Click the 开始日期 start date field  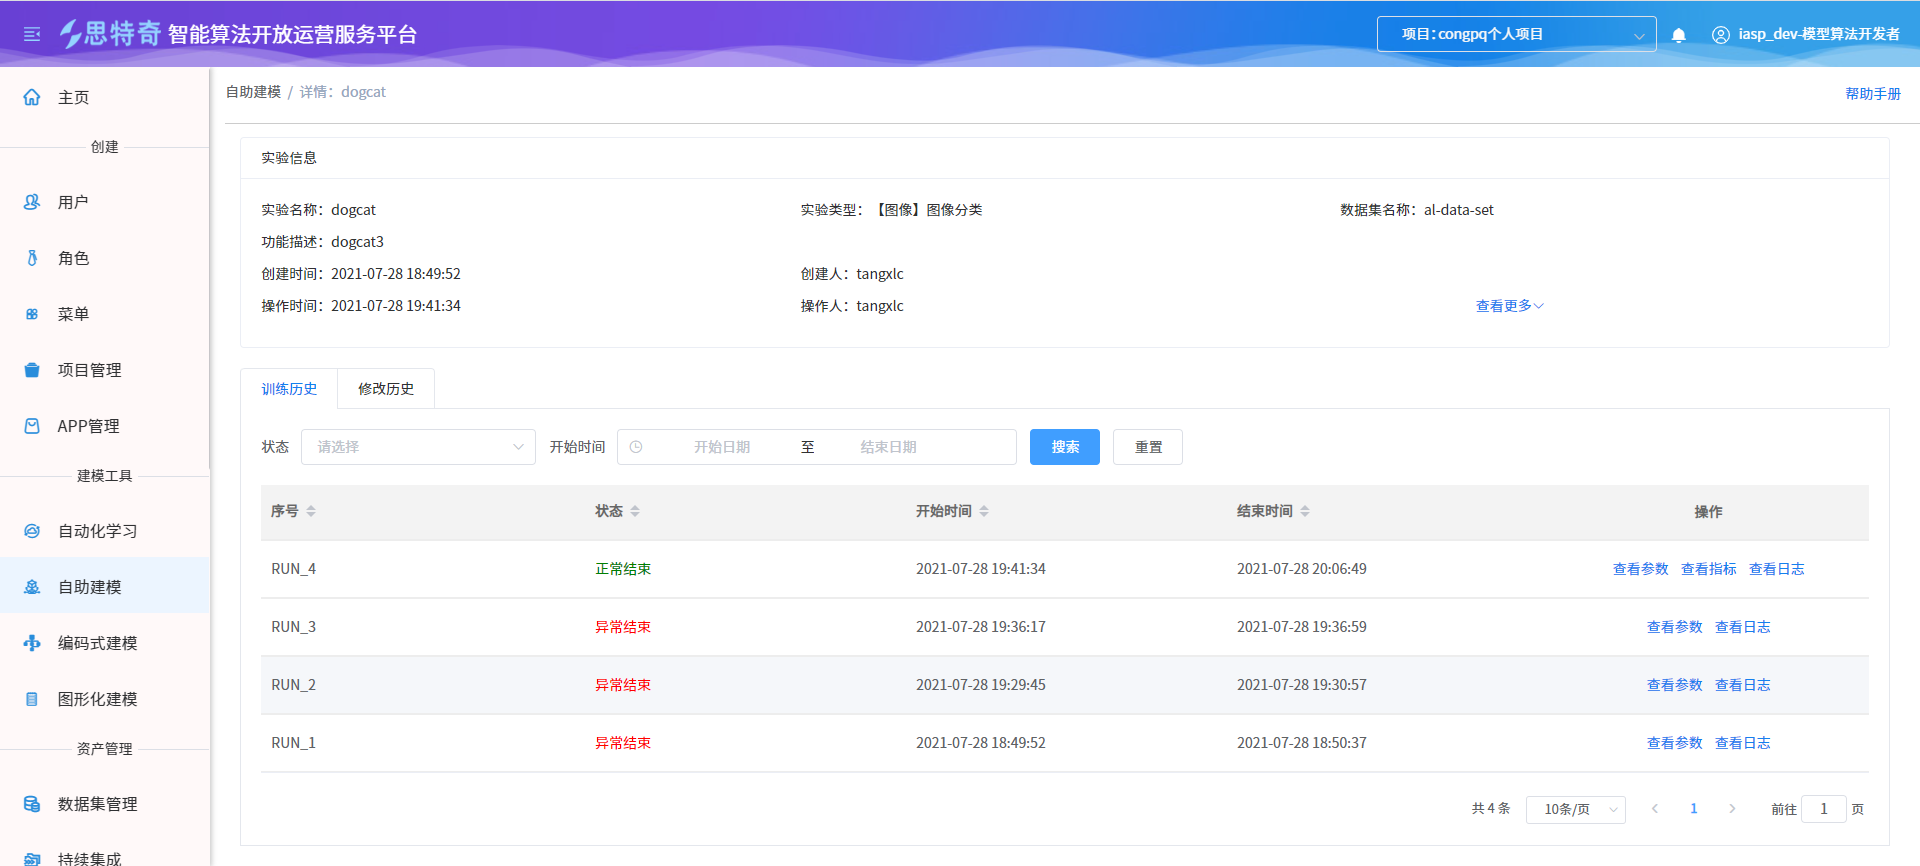click(x=722, y=447)
